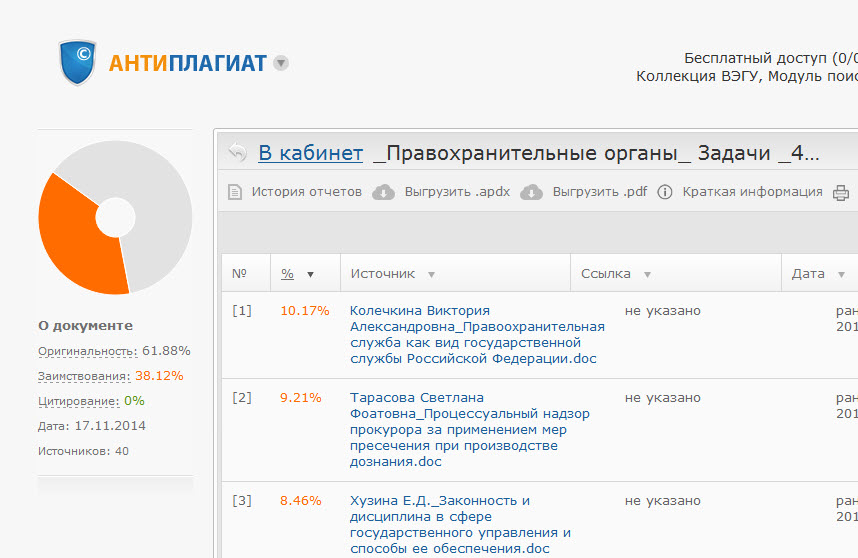Click Бесплатный доступ text at top
858x558 pixels.
point(771,58)
